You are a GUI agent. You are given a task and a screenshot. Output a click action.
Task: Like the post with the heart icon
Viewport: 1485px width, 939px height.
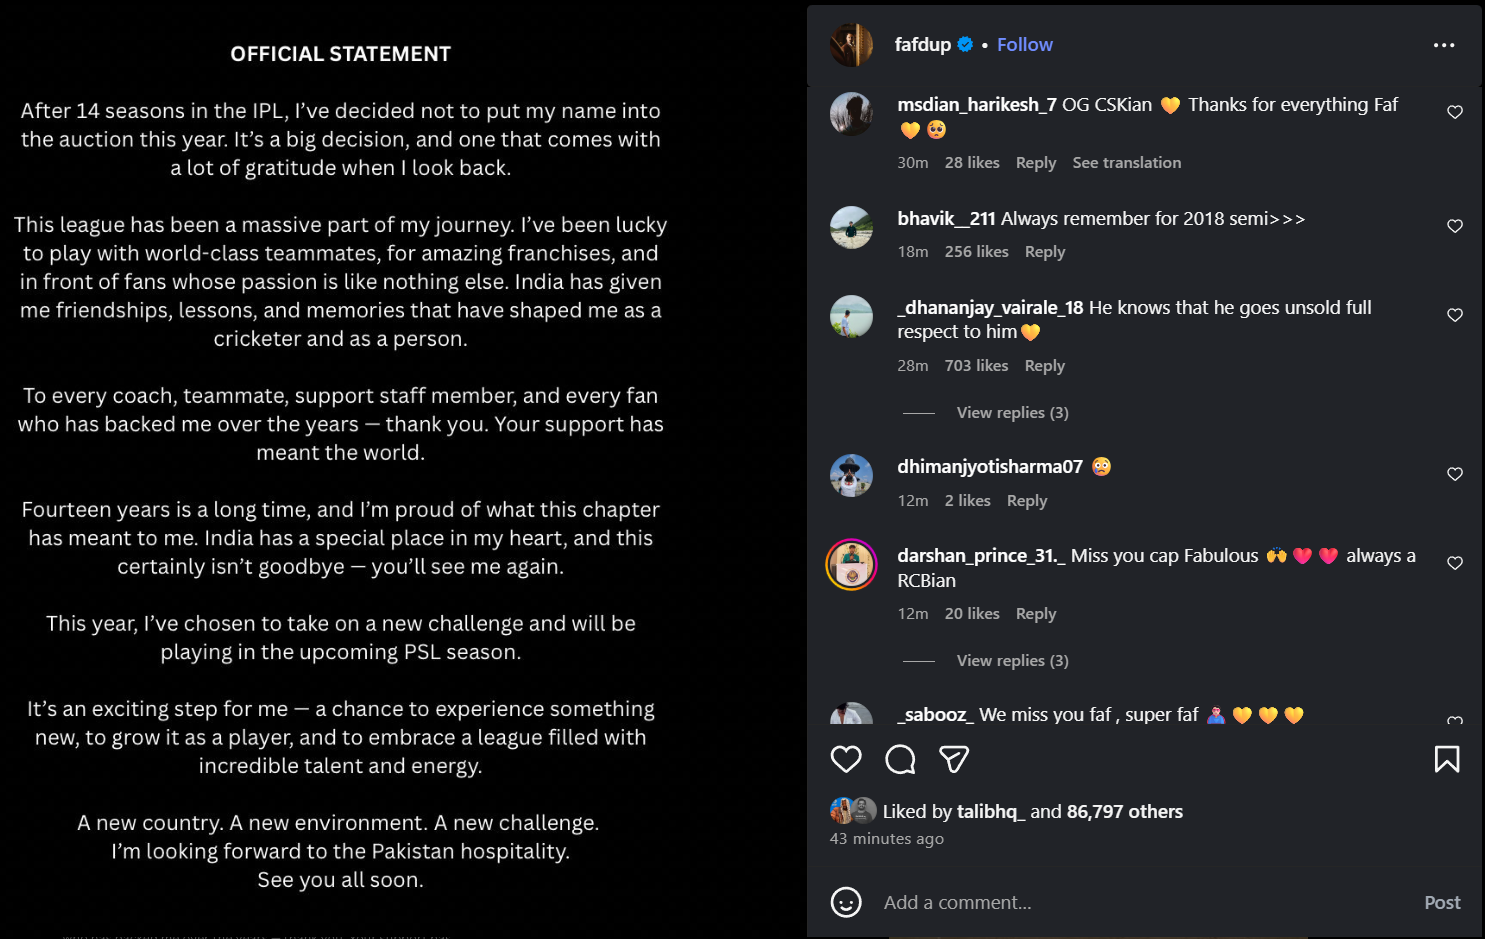pos(846,759)
